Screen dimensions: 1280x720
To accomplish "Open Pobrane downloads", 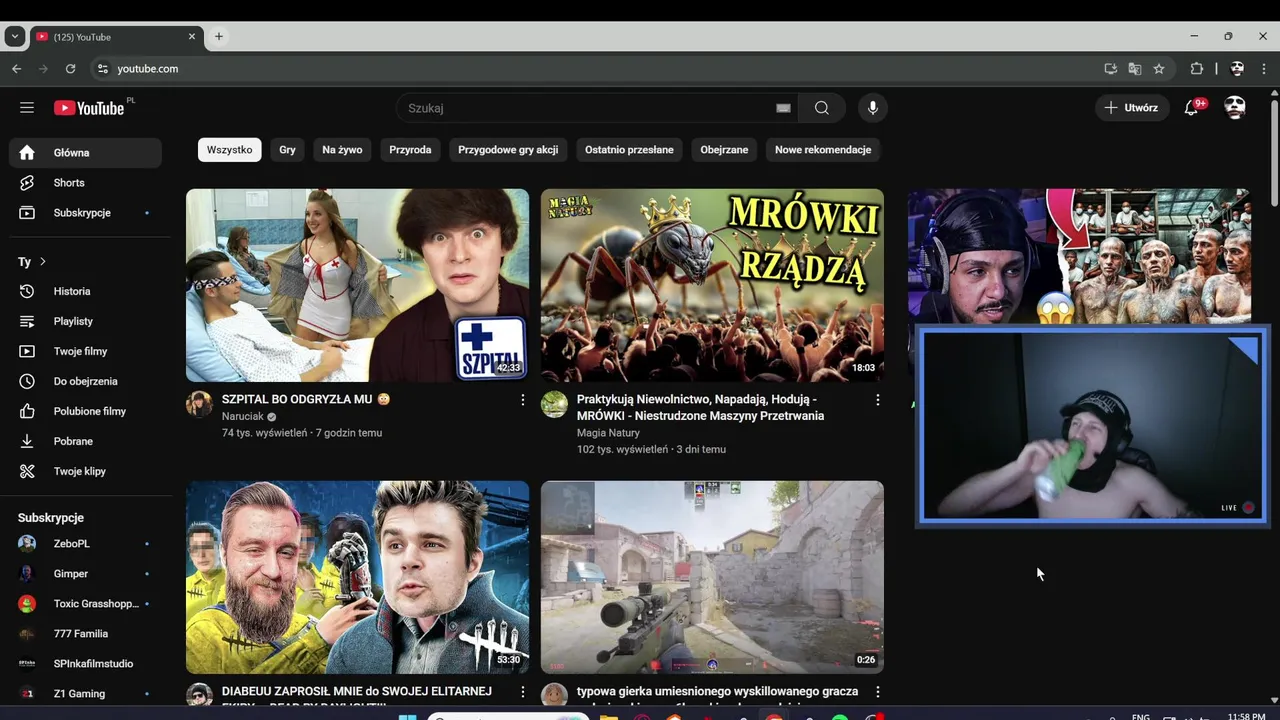I will 85,441.
